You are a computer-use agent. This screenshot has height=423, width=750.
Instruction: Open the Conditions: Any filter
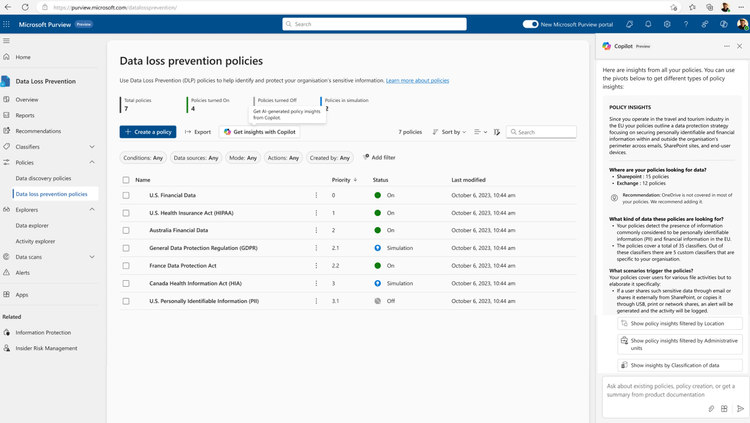click(x=143, y=157)
